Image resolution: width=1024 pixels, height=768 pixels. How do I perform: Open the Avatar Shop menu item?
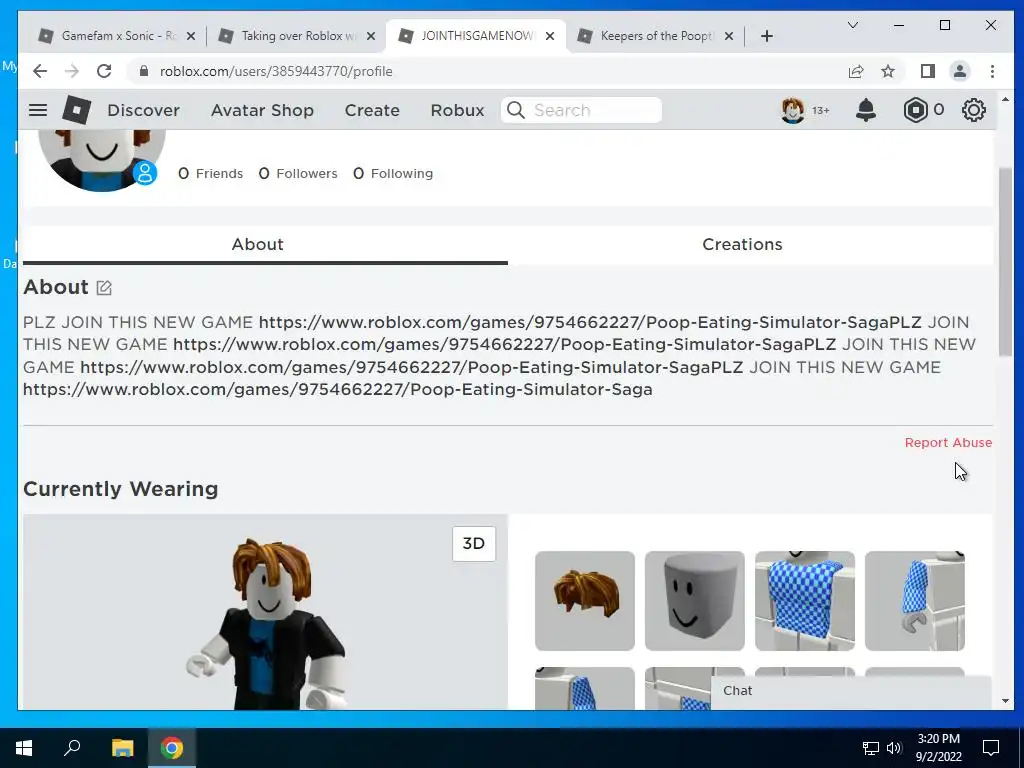pyautogui.click(x=262, y=110)
